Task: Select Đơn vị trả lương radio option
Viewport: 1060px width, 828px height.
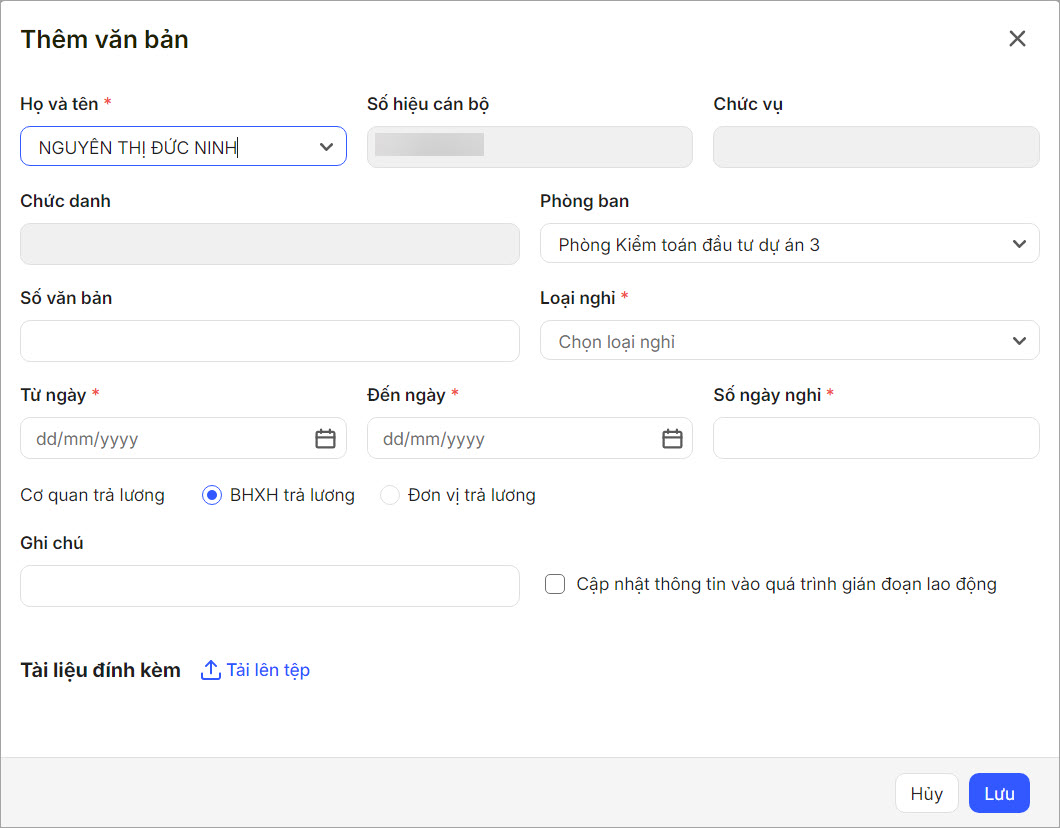Action: tap(390, 495)
